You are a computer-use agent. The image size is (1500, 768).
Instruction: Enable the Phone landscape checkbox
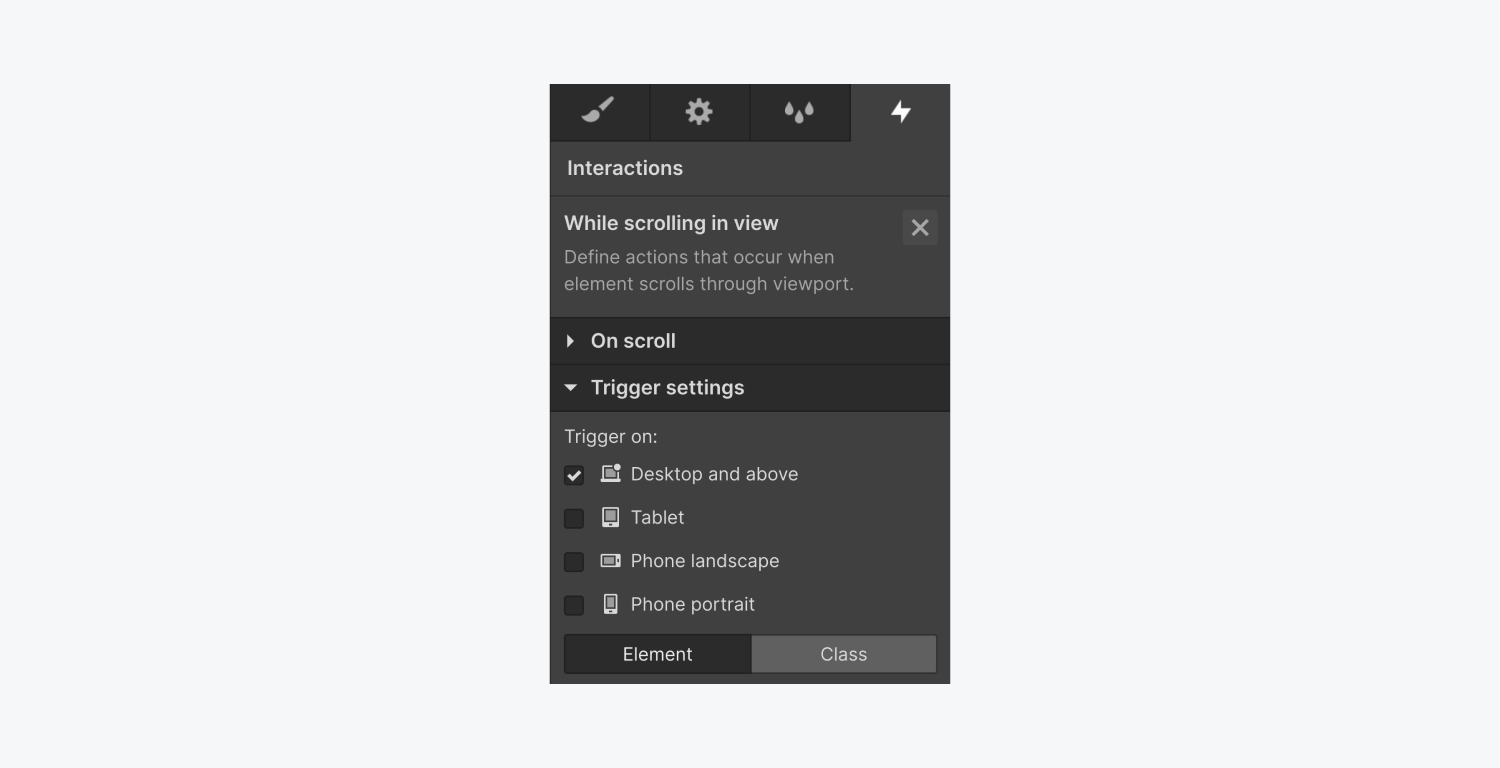pos(574,562)
